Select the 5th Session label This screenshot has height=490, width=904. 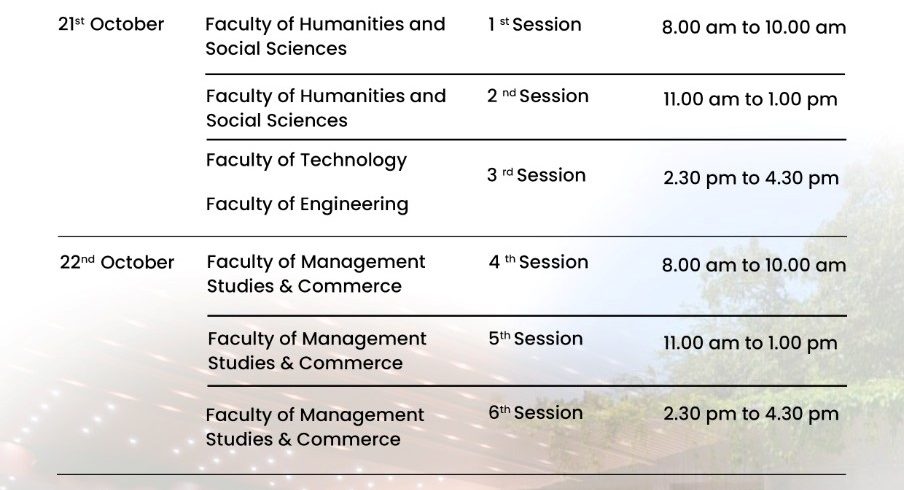tap(536, 339)
